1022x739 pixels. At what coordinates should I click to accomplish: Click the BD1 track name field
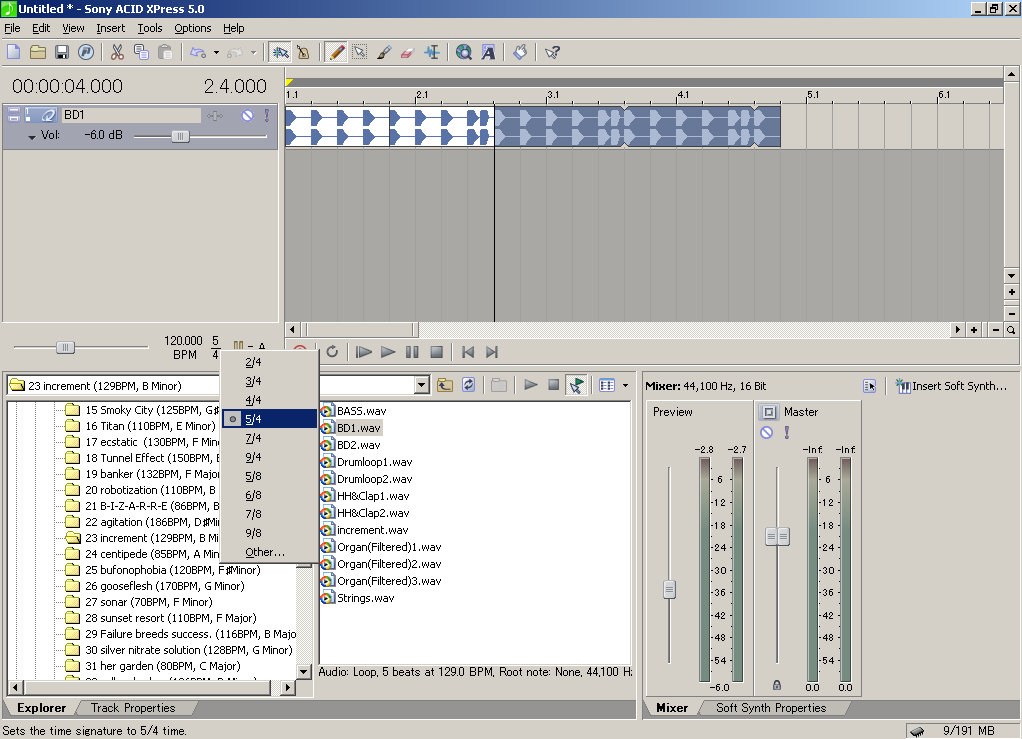tap(131, 115)
